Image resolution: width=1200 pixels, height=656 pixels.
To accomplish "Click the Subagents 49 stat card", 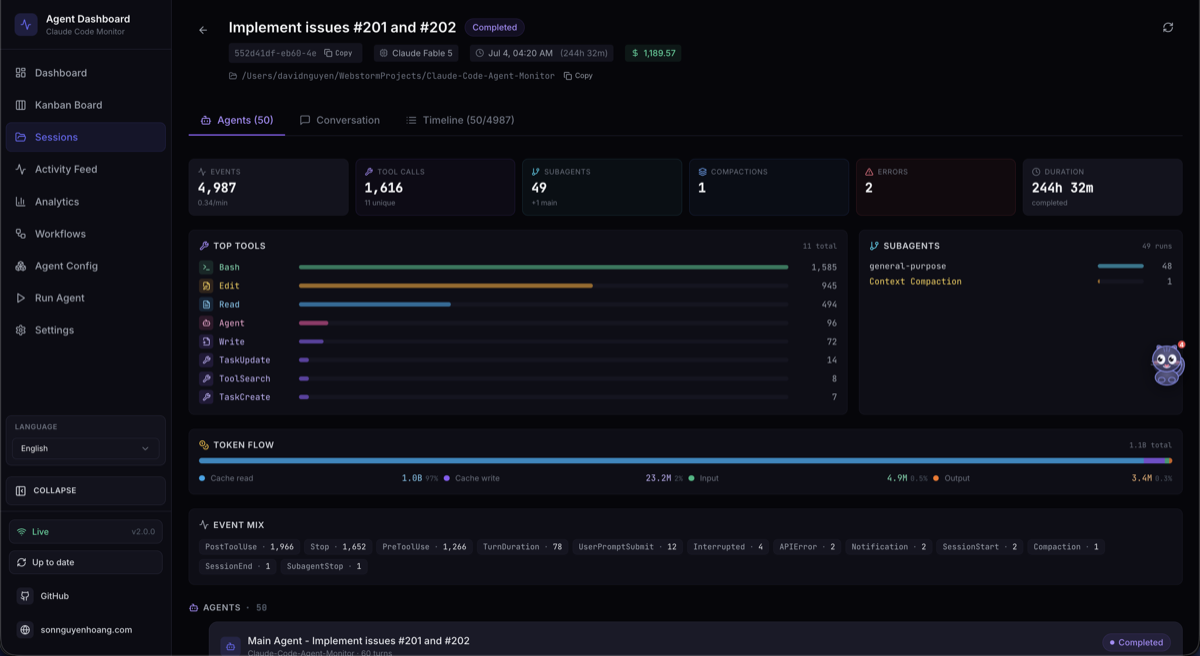I will click(602, 187).
